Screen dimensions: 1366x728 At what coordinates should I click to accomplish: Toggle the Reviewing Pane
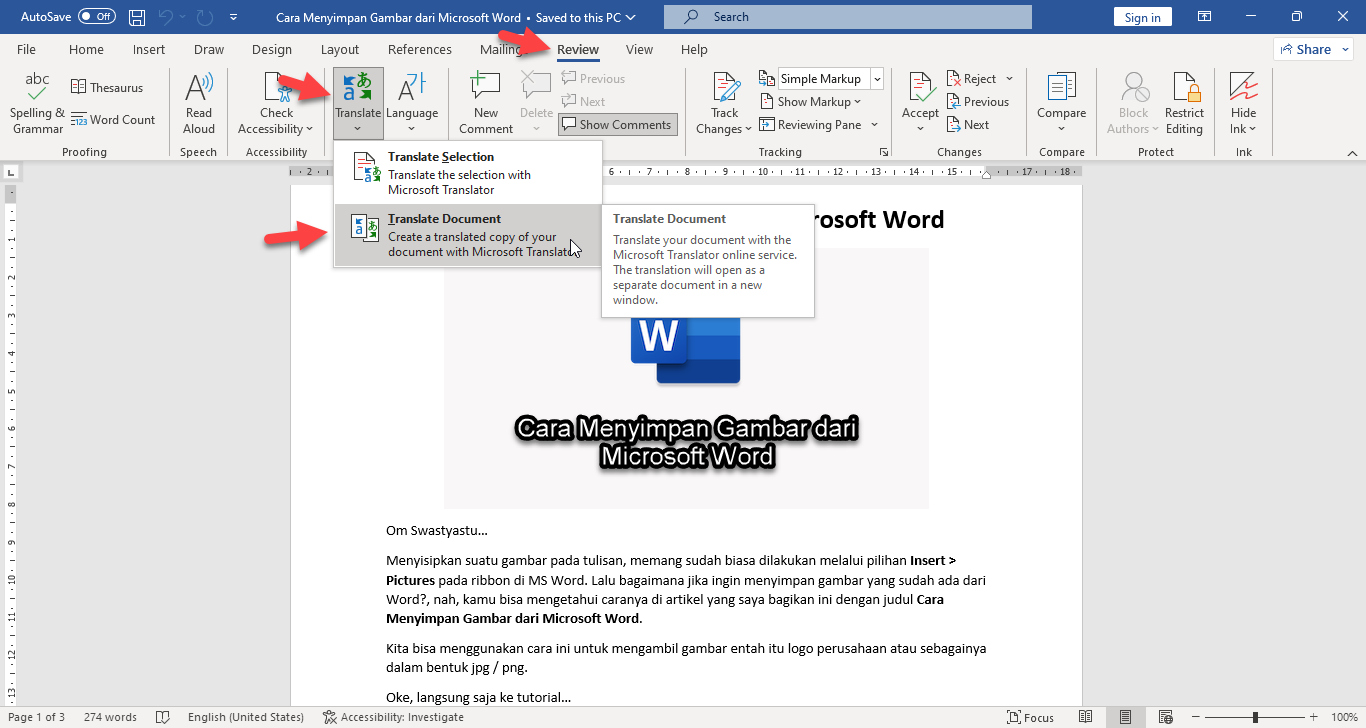click(810, 124)
